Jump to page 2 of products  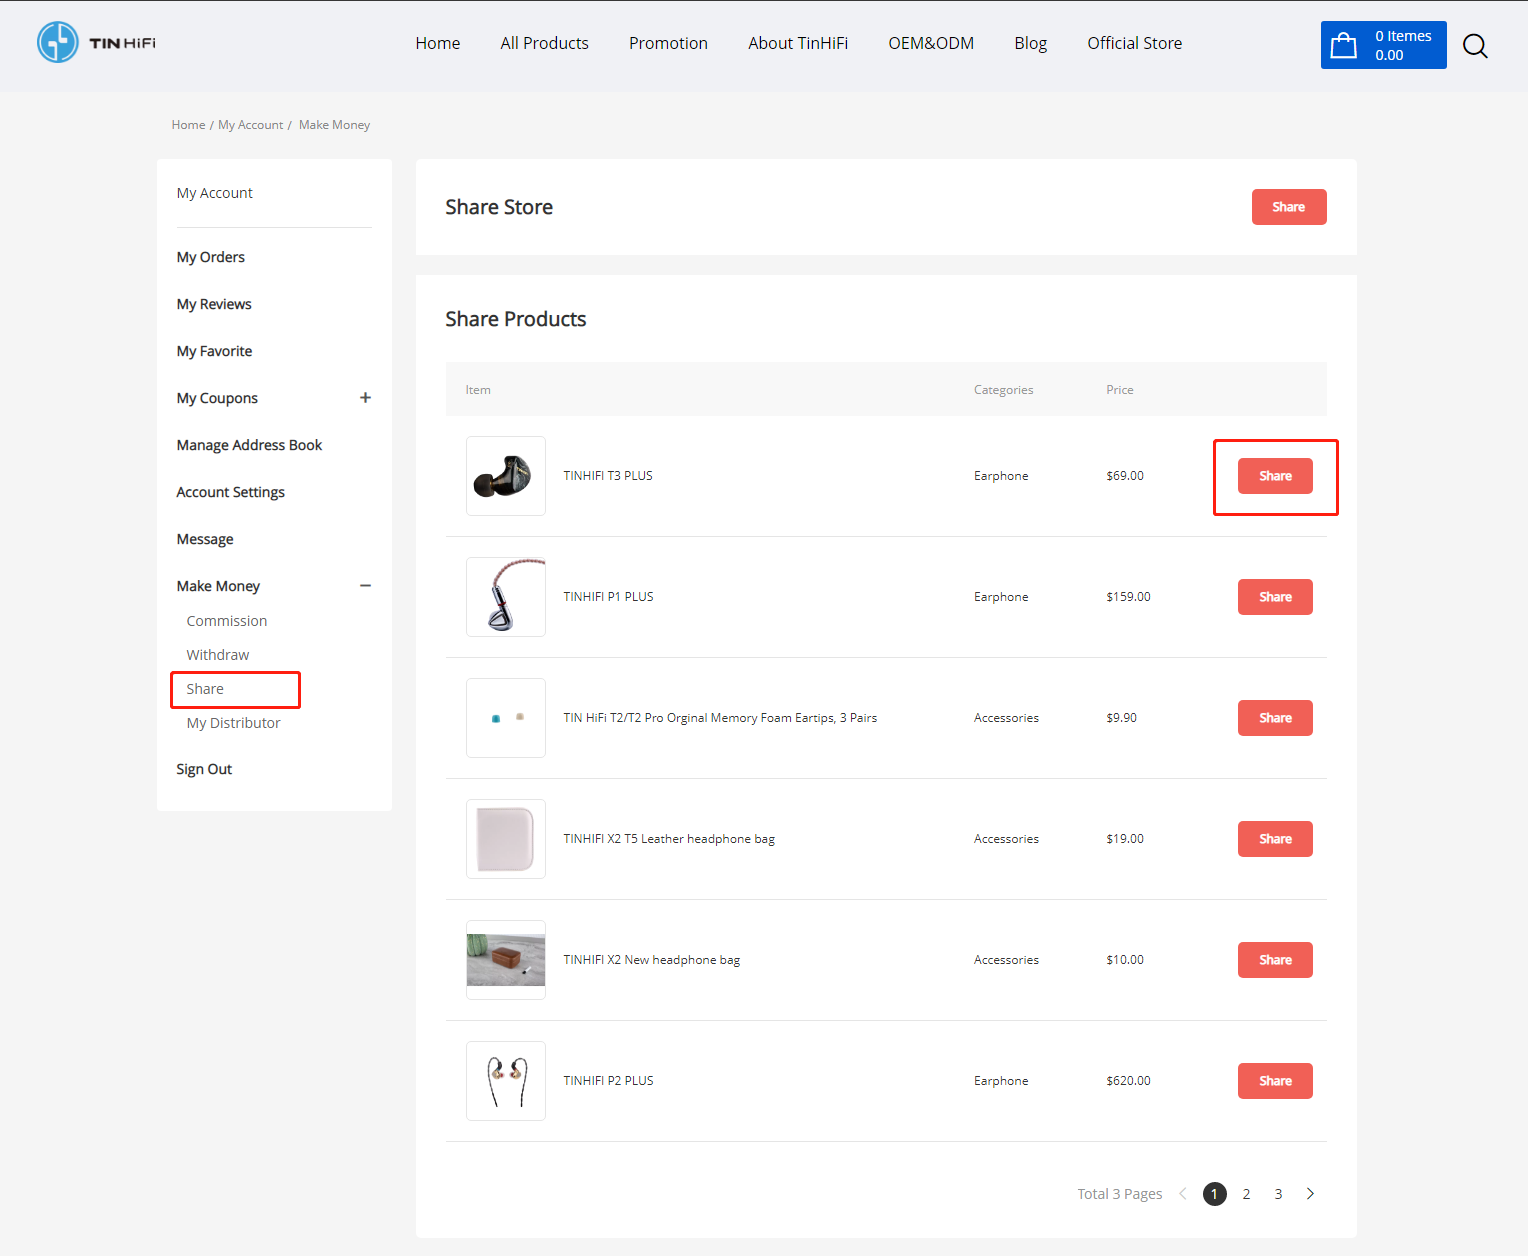click(1246, 1194)
